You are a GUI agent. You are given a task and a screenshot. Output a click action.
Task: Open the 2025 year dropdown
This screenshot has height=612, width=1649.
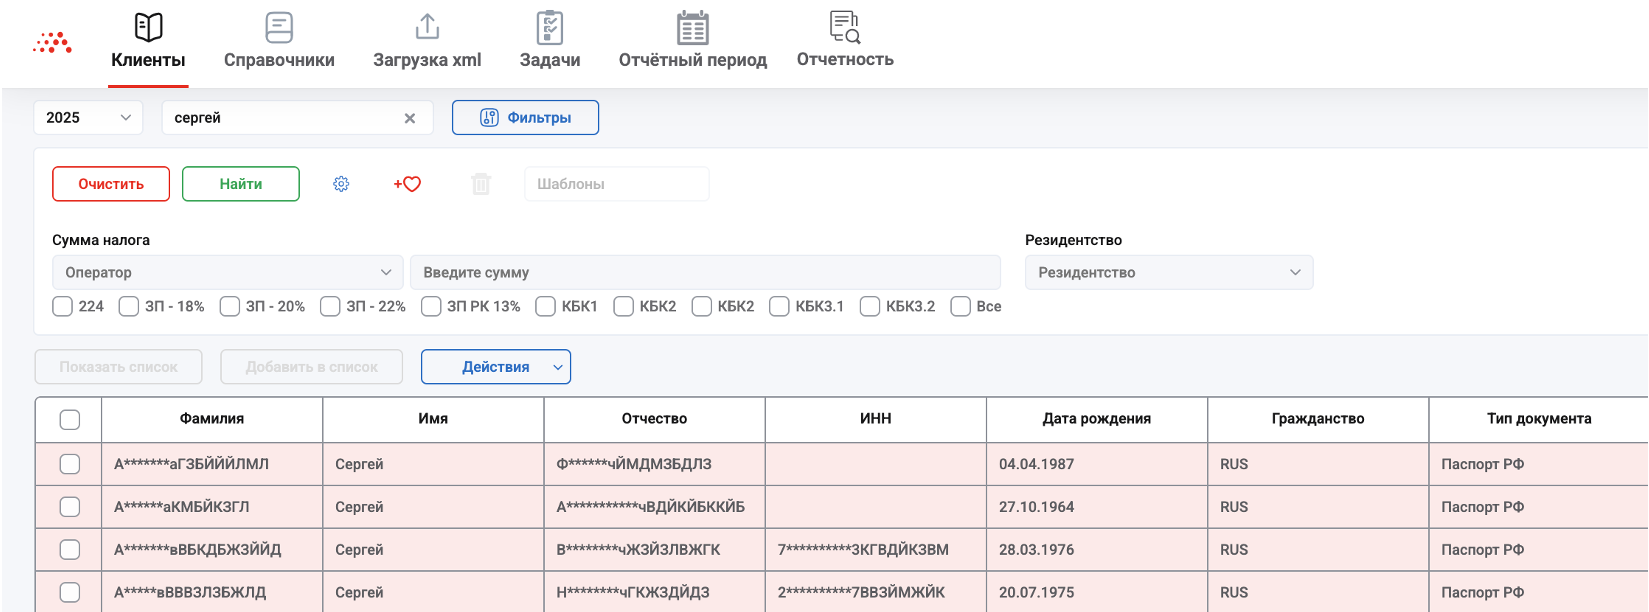coord(89,118)
